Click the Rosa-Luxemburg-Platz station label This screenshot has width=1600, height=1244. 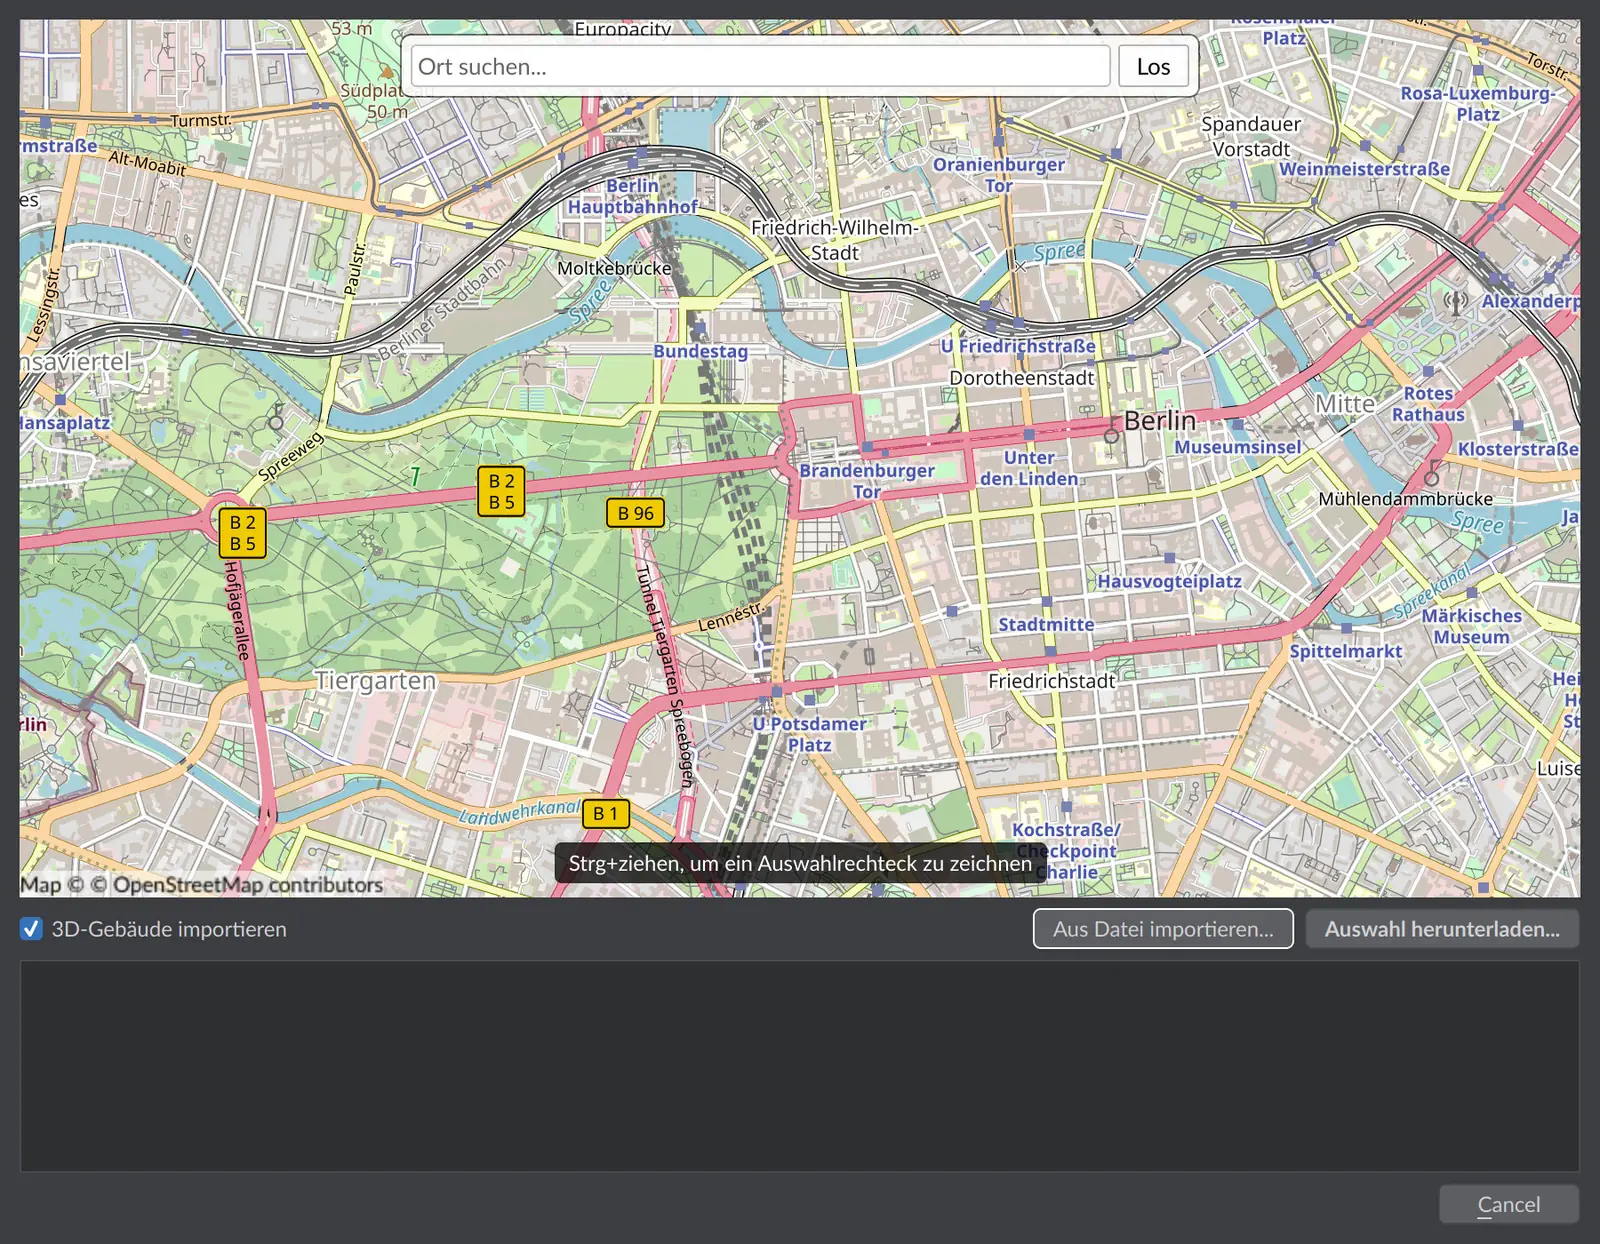1477,103
